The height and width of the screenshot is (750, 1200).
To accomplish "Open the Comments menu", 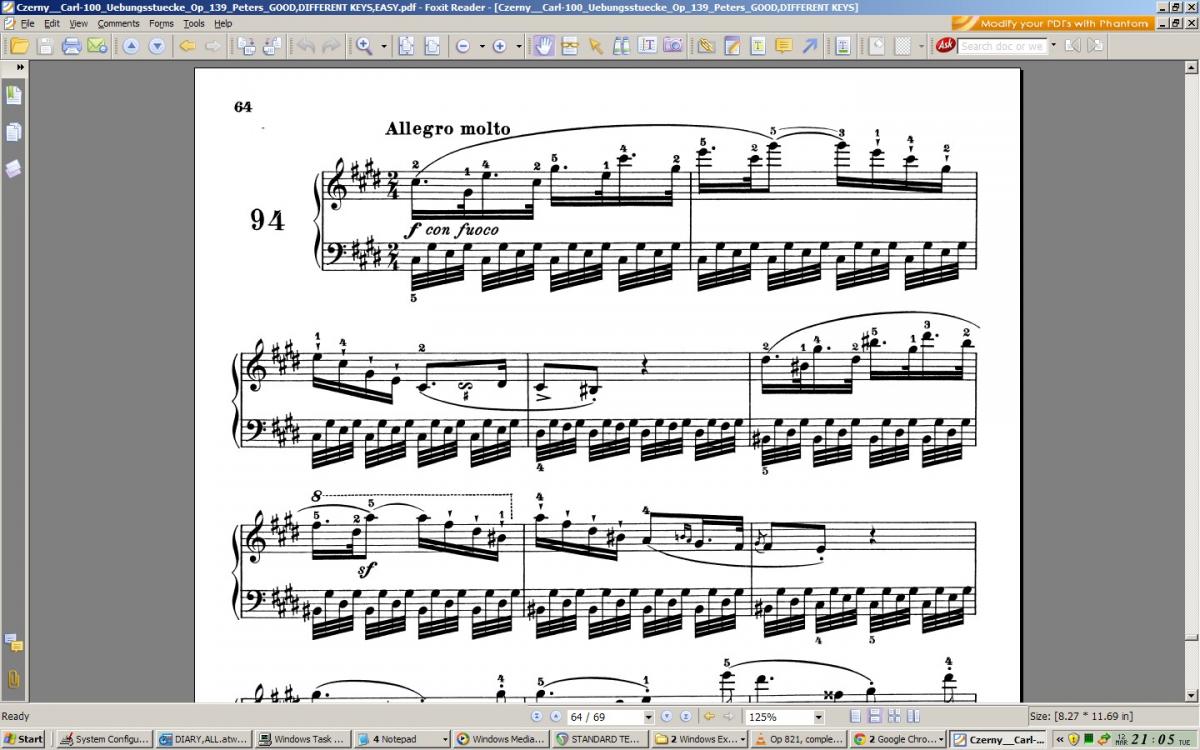I will click(x=118, y=23).
